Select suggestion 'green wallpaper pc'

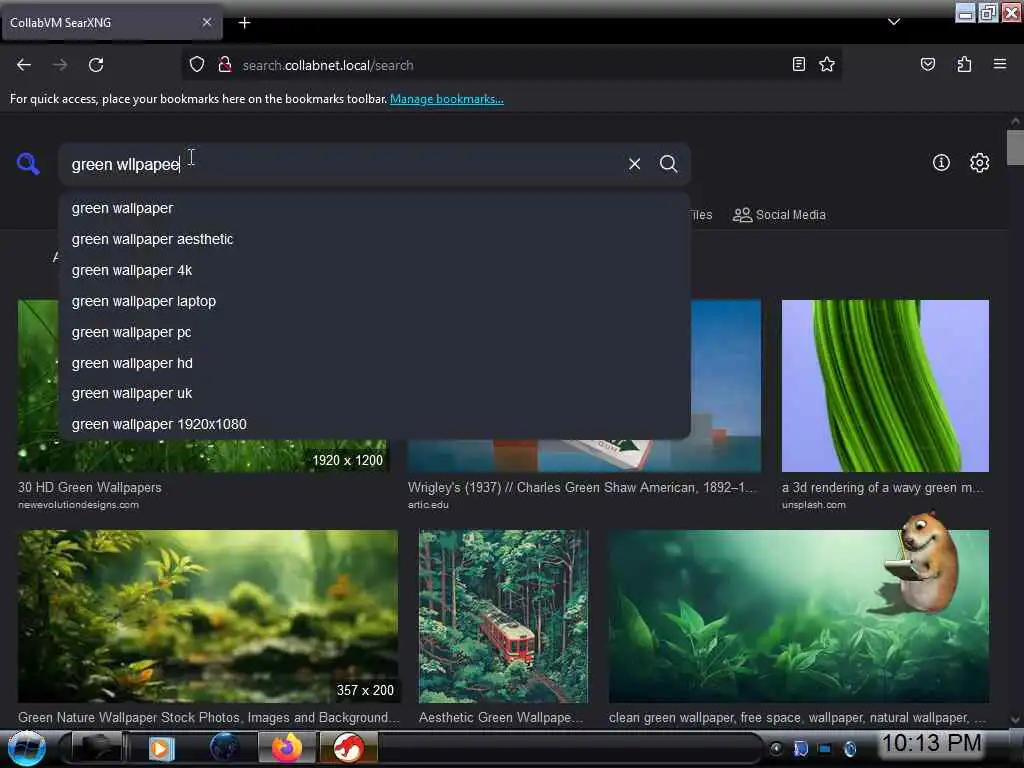[x=374, y=332]
